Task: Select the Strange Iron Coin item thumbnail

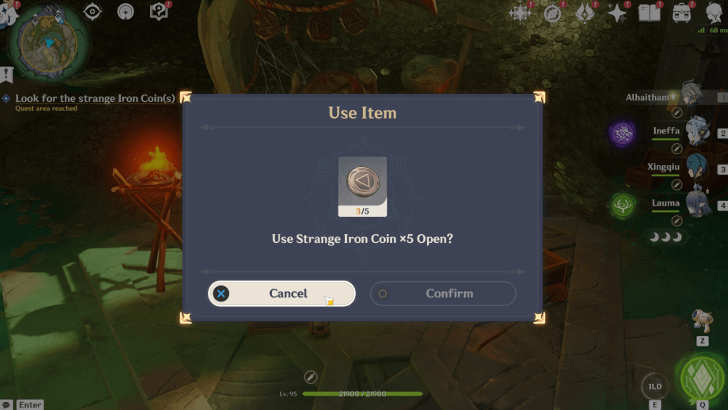Action: 363,187
